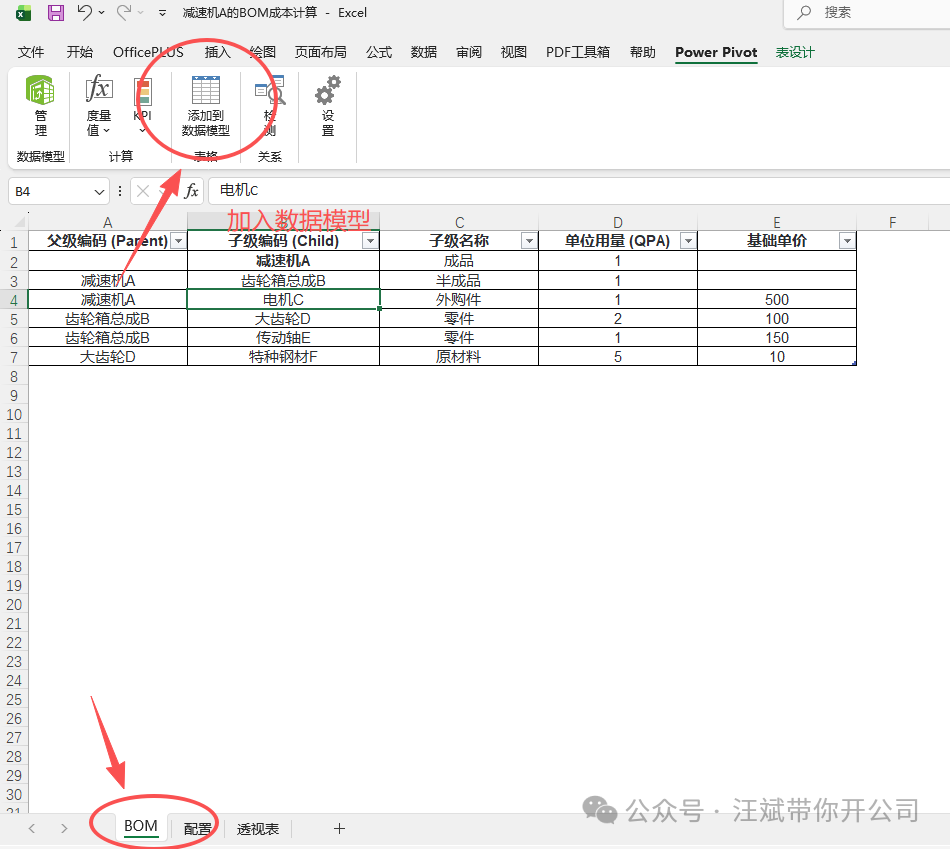
Task: Select cell containing 特种钢材F
Action: point(283,357)
